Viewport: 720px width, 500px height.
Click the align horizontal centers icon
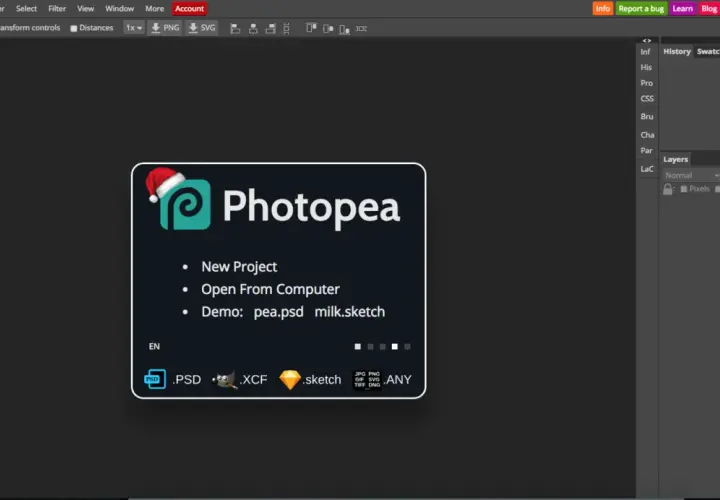253,28
